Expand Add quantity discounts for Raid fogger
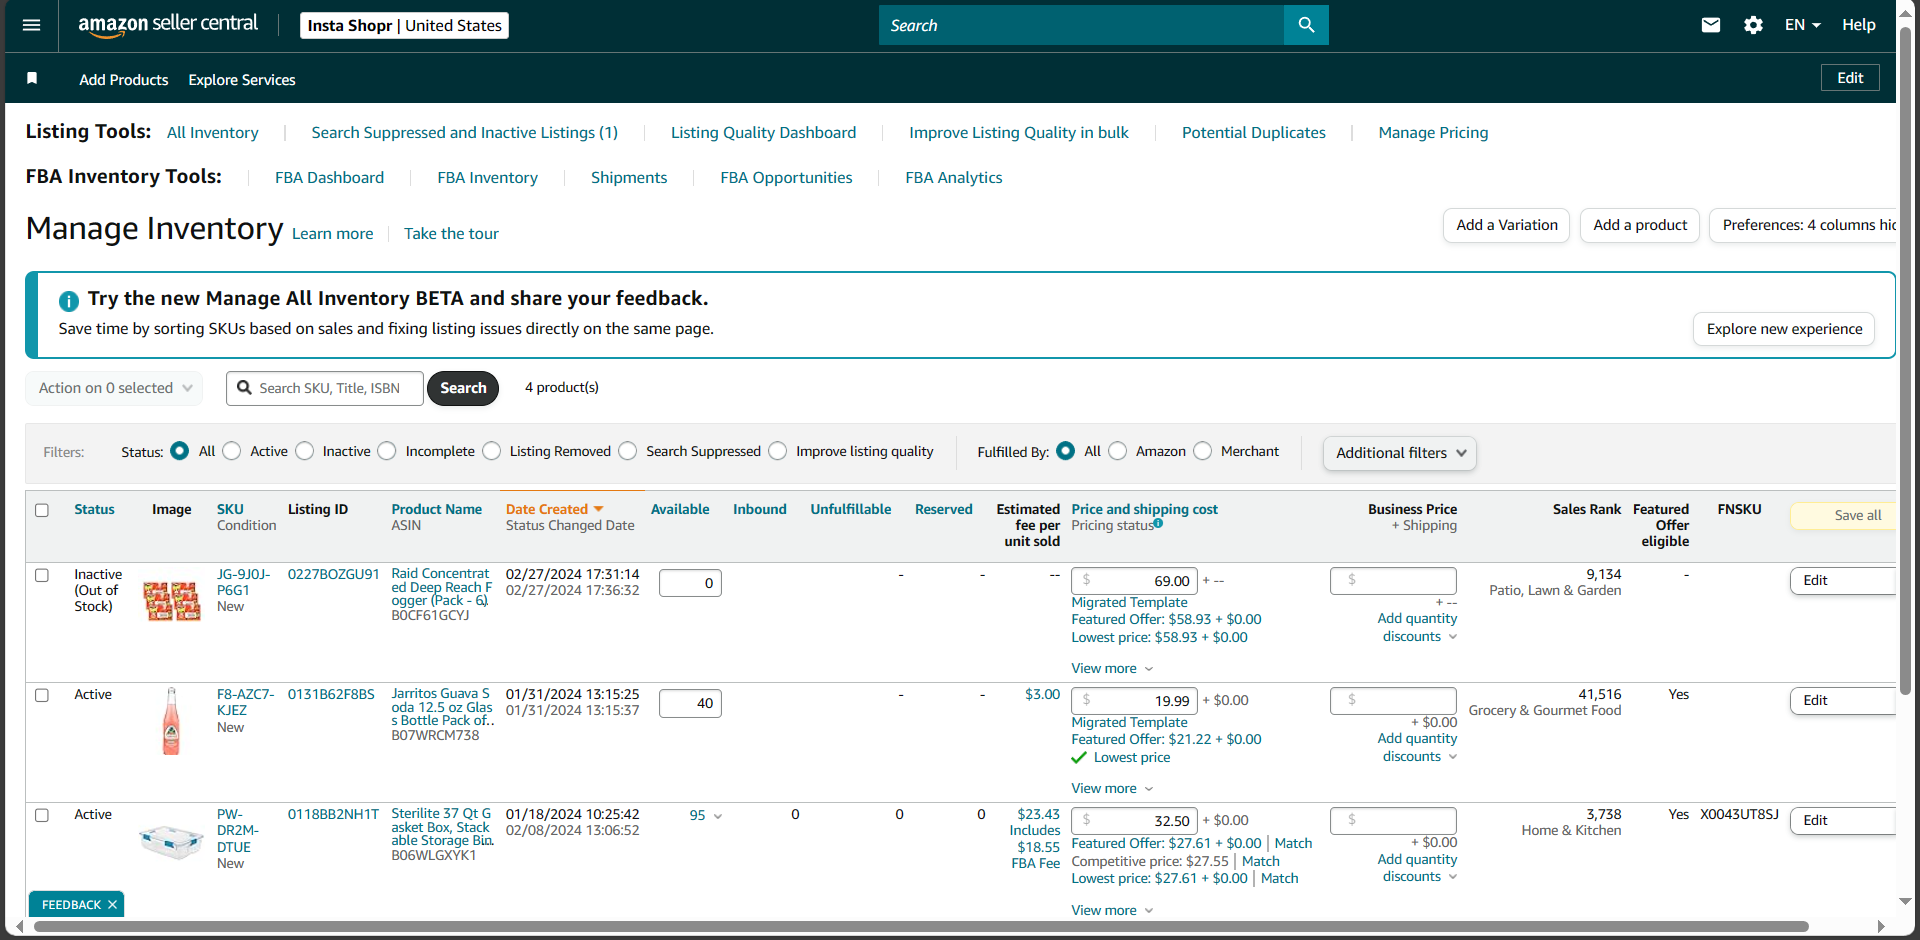 pyautogui.click(x=1417, y=627)
